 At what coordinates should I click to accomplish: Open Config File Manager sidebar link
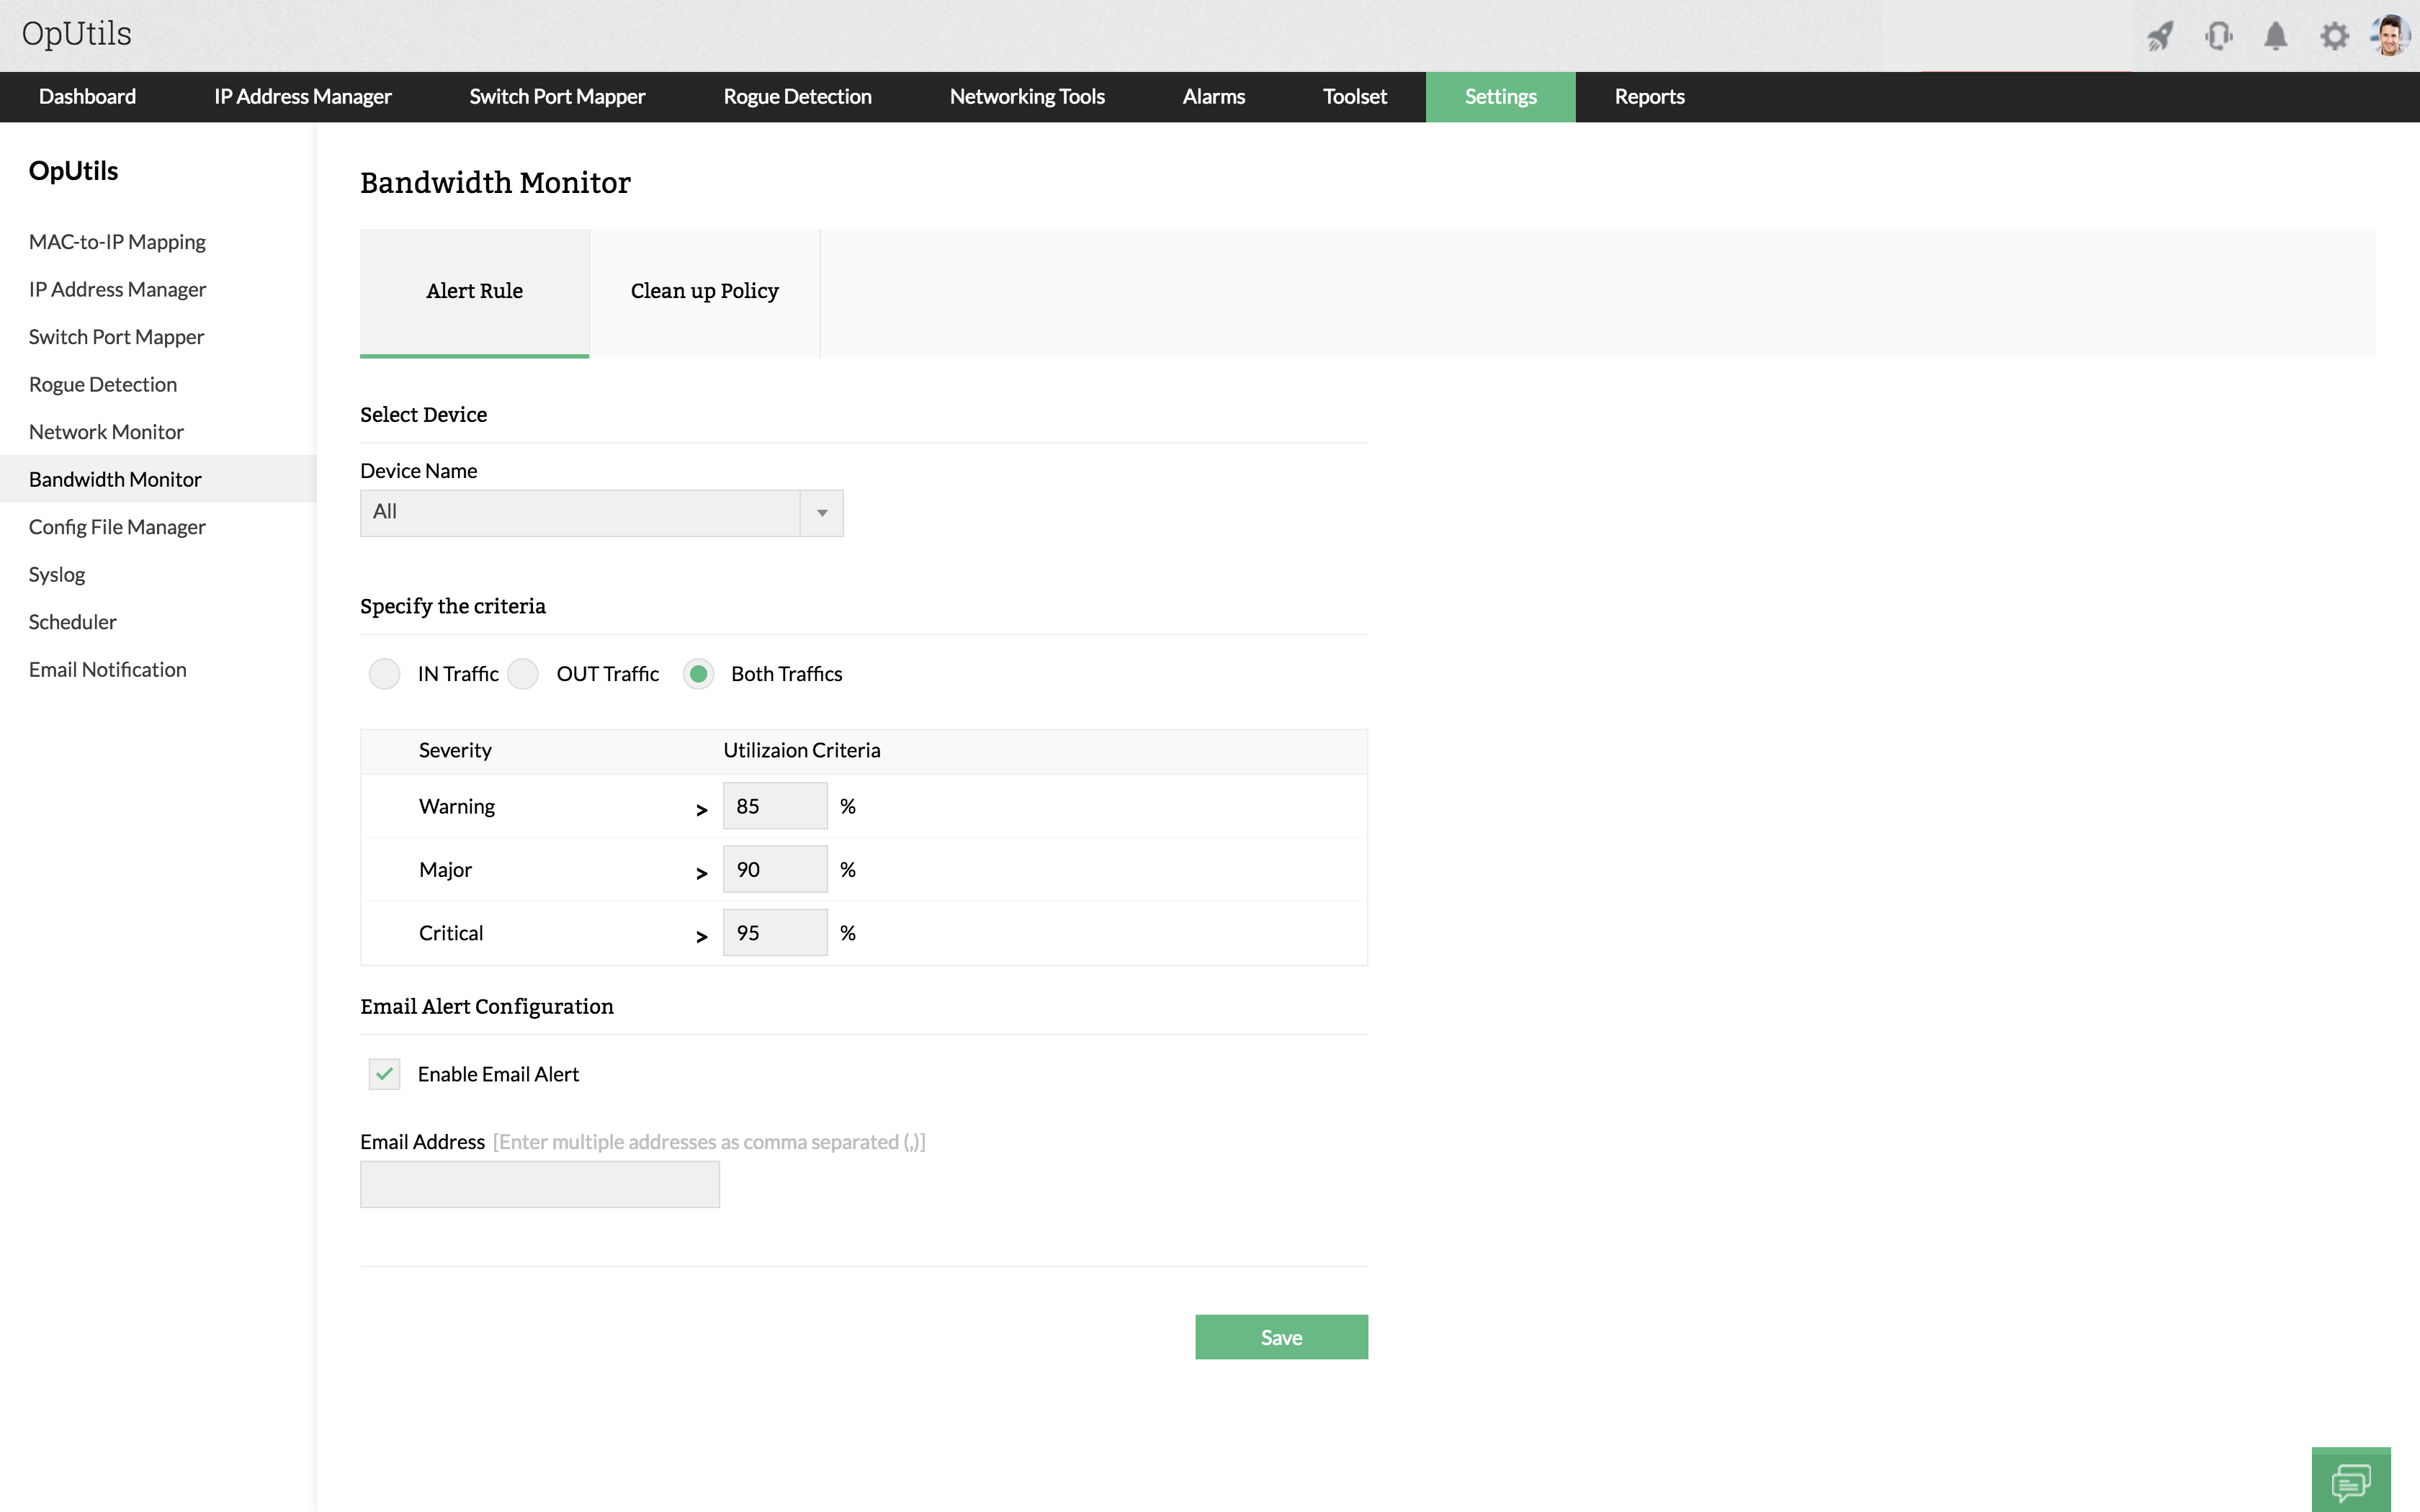click(x=117, y=527)
